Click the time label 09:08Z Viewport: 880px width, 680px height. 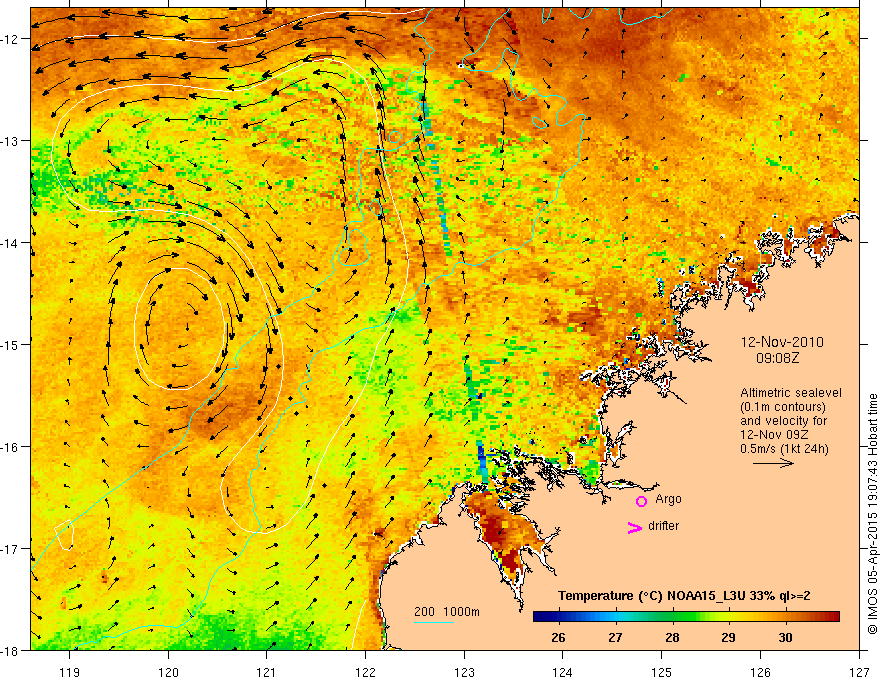777,358
